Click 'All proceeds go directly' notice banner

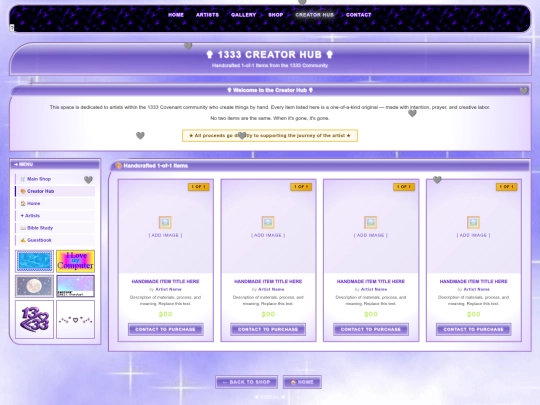click(x=270, y=135)
